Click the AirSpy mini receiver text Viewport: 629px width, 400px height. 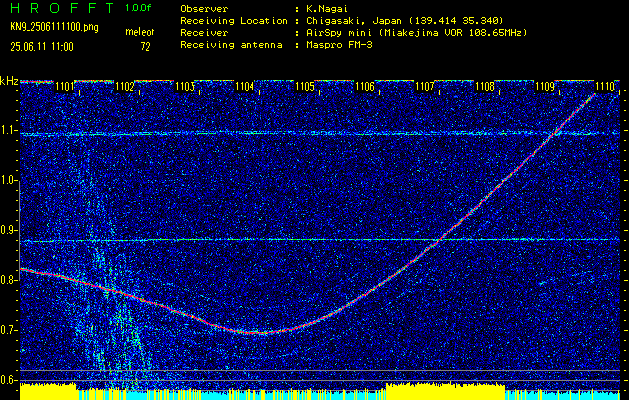pyautogui.click(x=417, y=32)
